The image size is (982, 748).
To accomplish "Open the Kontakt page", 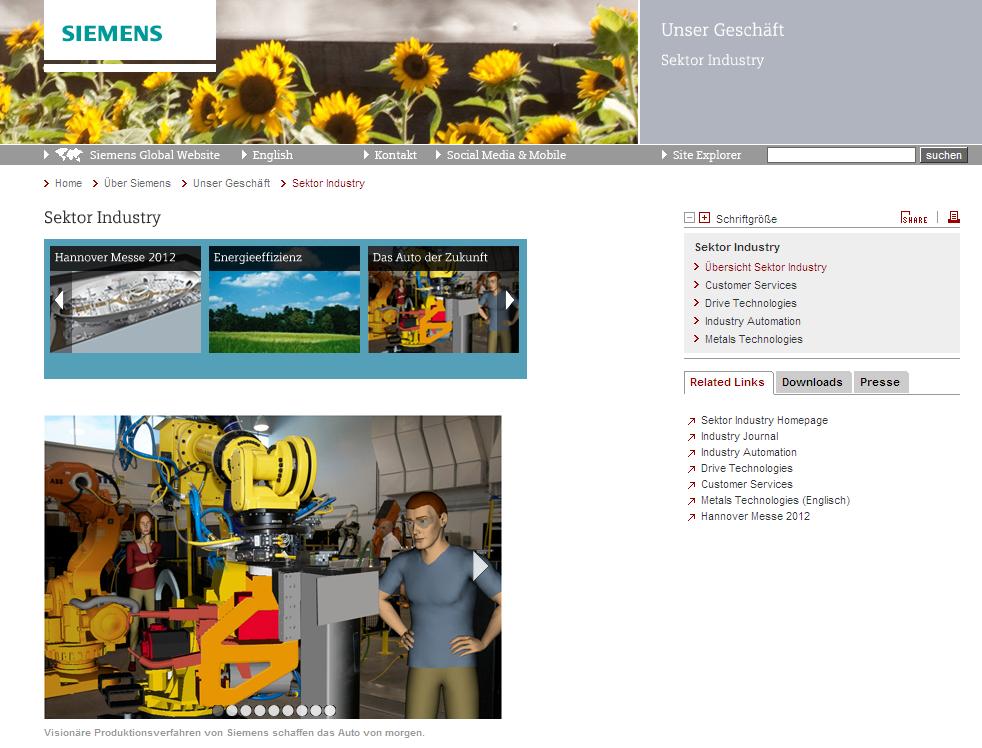I will click(395, 155).
